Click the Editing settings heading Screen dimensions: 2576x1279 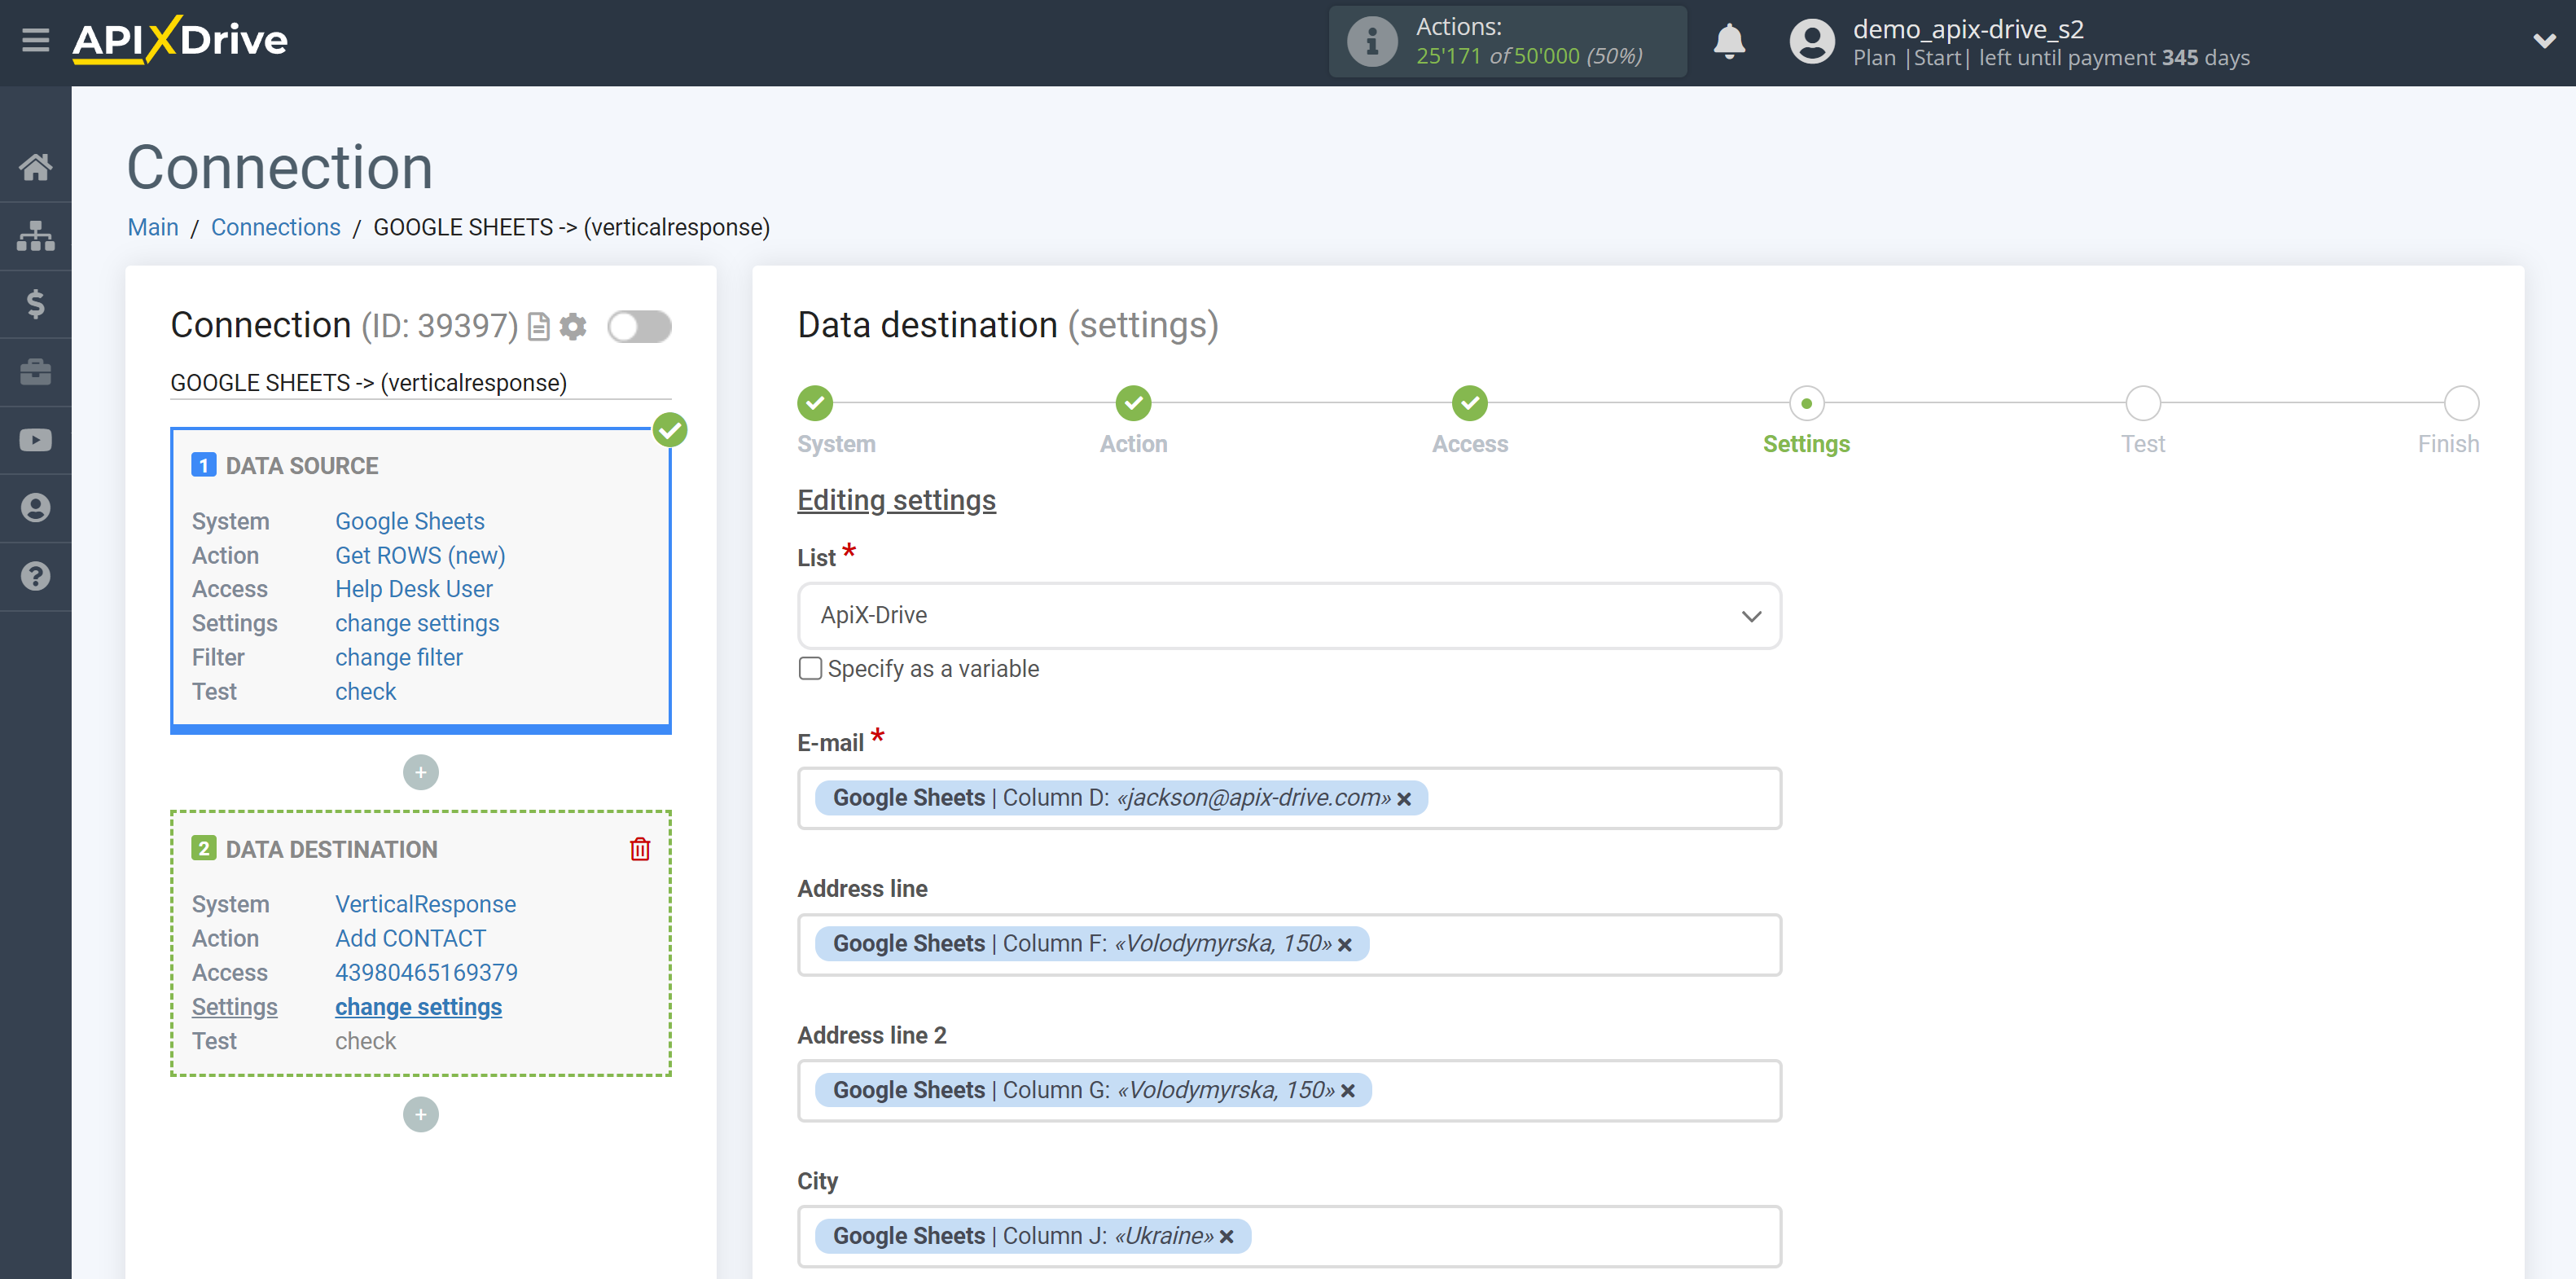point(896,500)
